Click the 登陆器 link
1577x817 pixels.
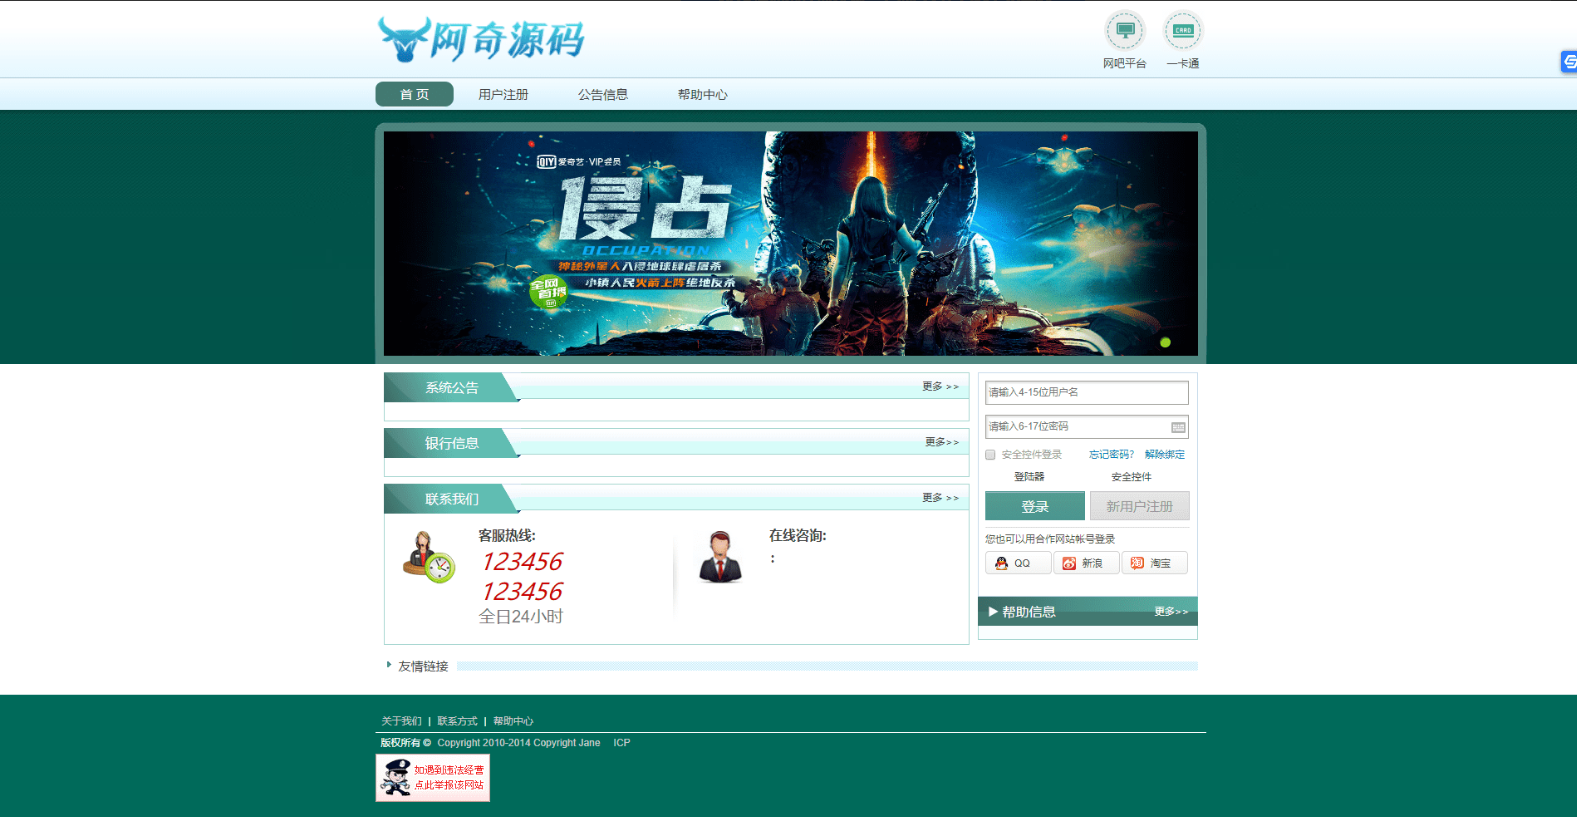pyautogui.click(x=1029, y=477)
